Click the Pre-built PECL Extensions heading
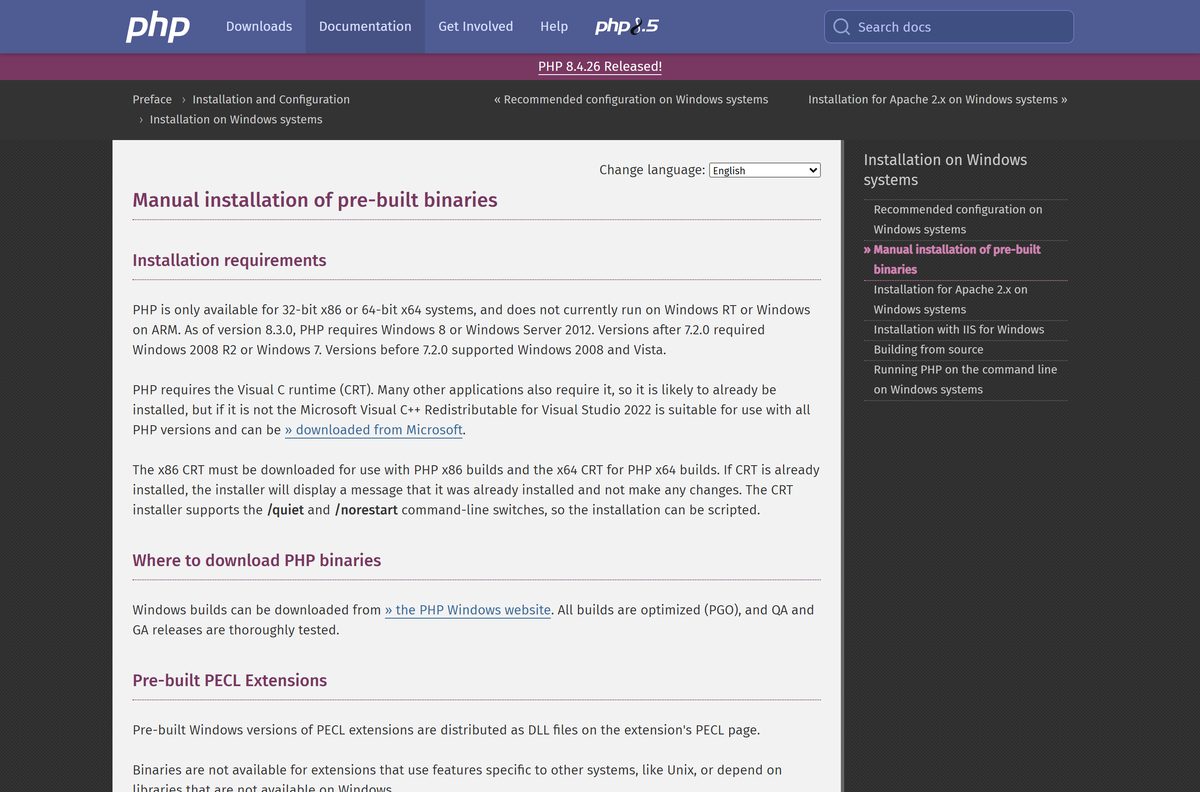This screenshot has height=792, width=1200. [x=230, y=680]
